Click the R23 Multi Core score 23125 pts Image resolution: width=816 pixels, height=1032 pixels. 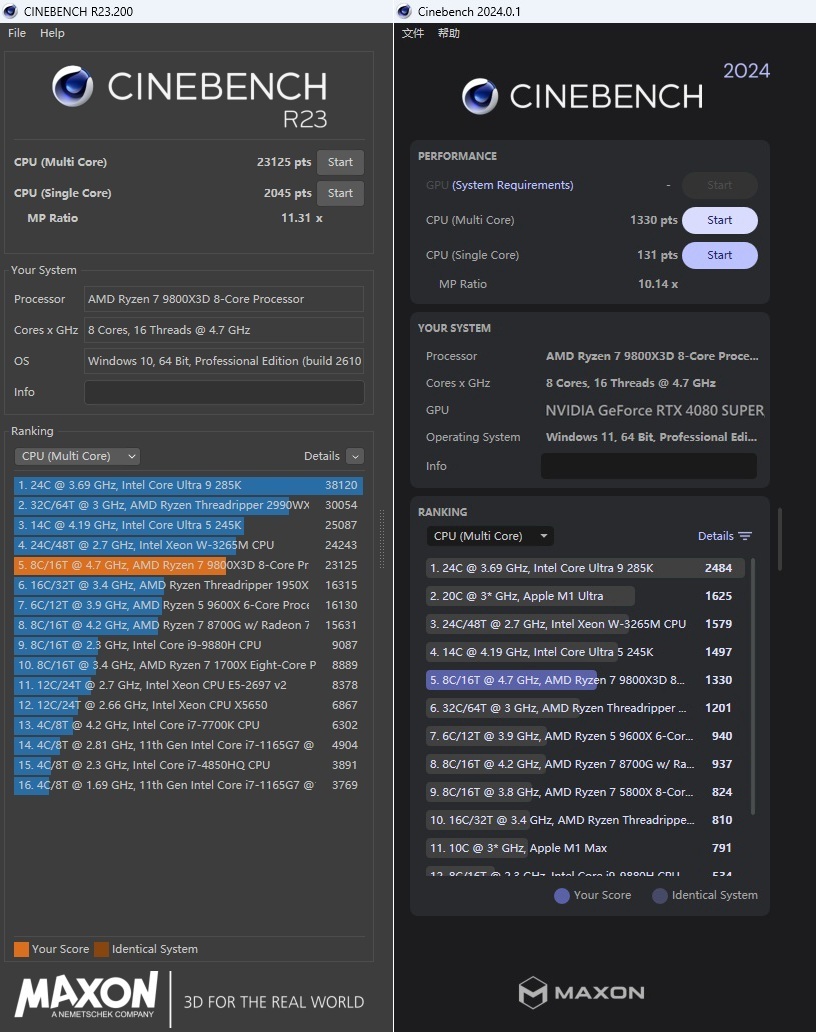tap(284, 162)
